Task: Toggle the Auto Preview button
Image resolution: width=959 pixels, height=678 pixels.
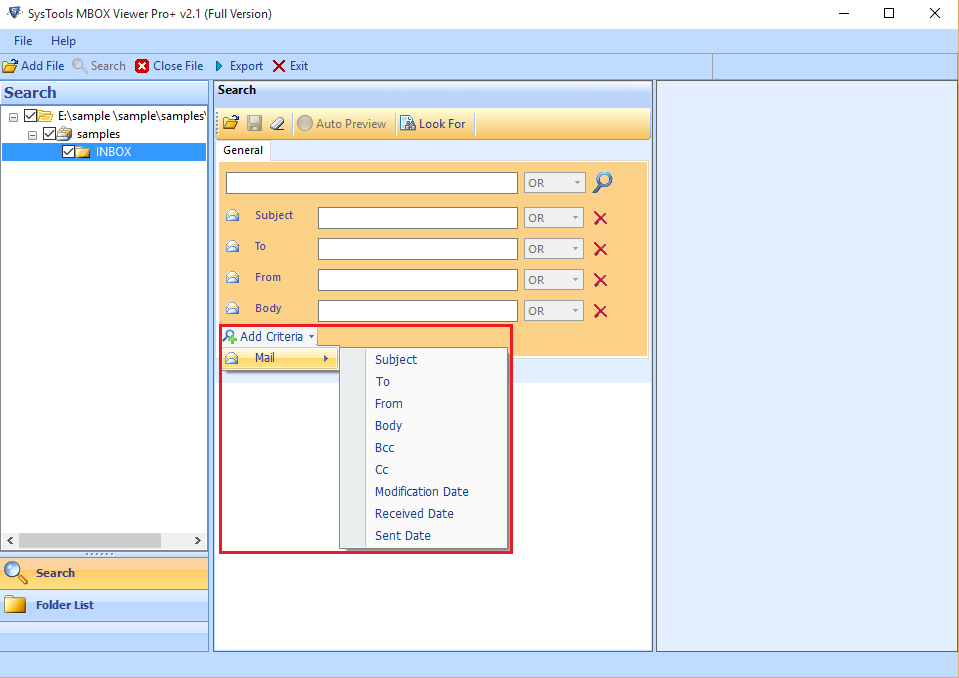Action: (342, 123)
